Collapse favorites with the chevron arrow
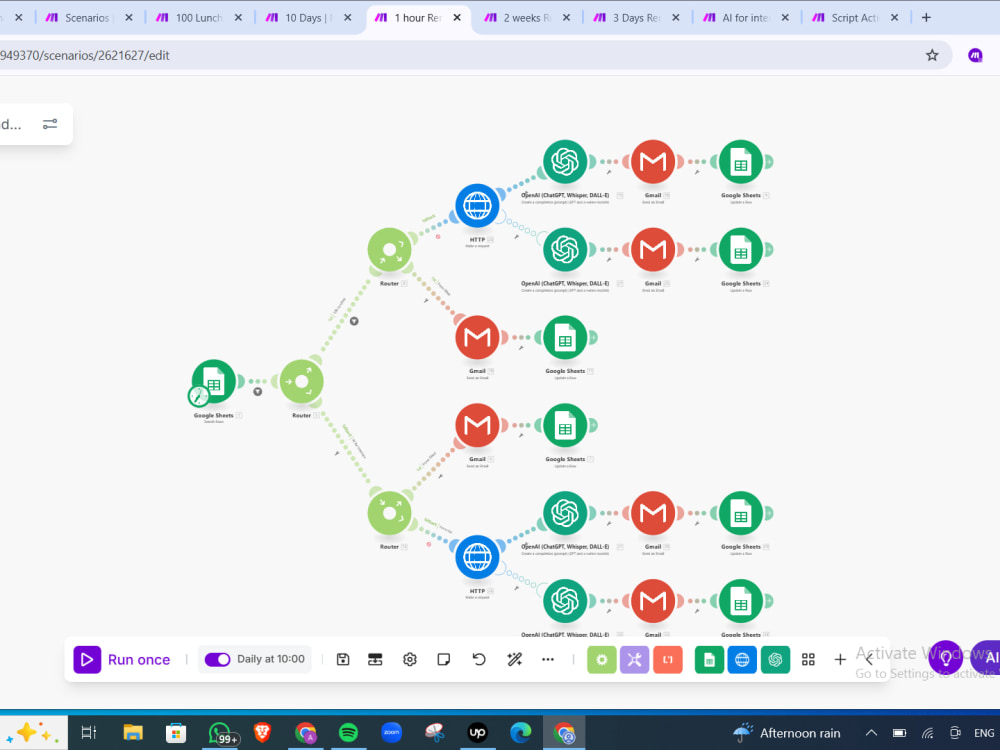This screenshot has width=1000, height=750. click(x=869, y=659)
